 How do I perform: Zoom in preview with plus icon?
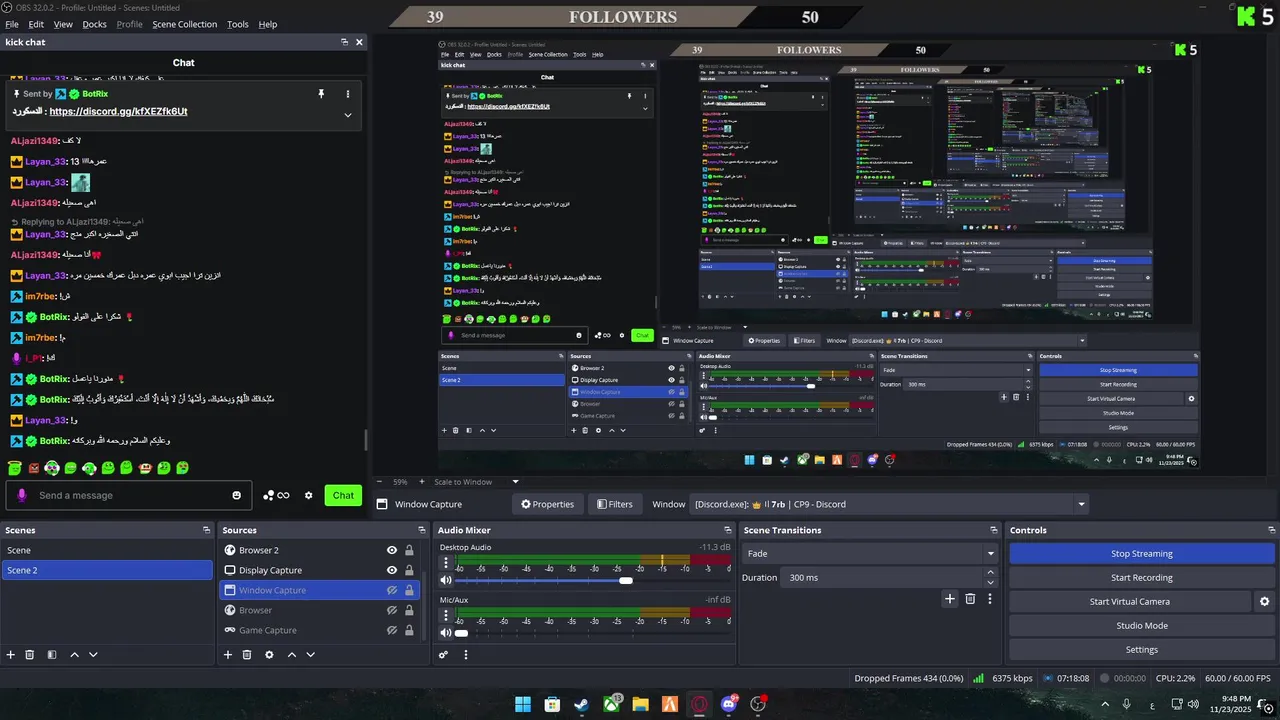point(424,482)
